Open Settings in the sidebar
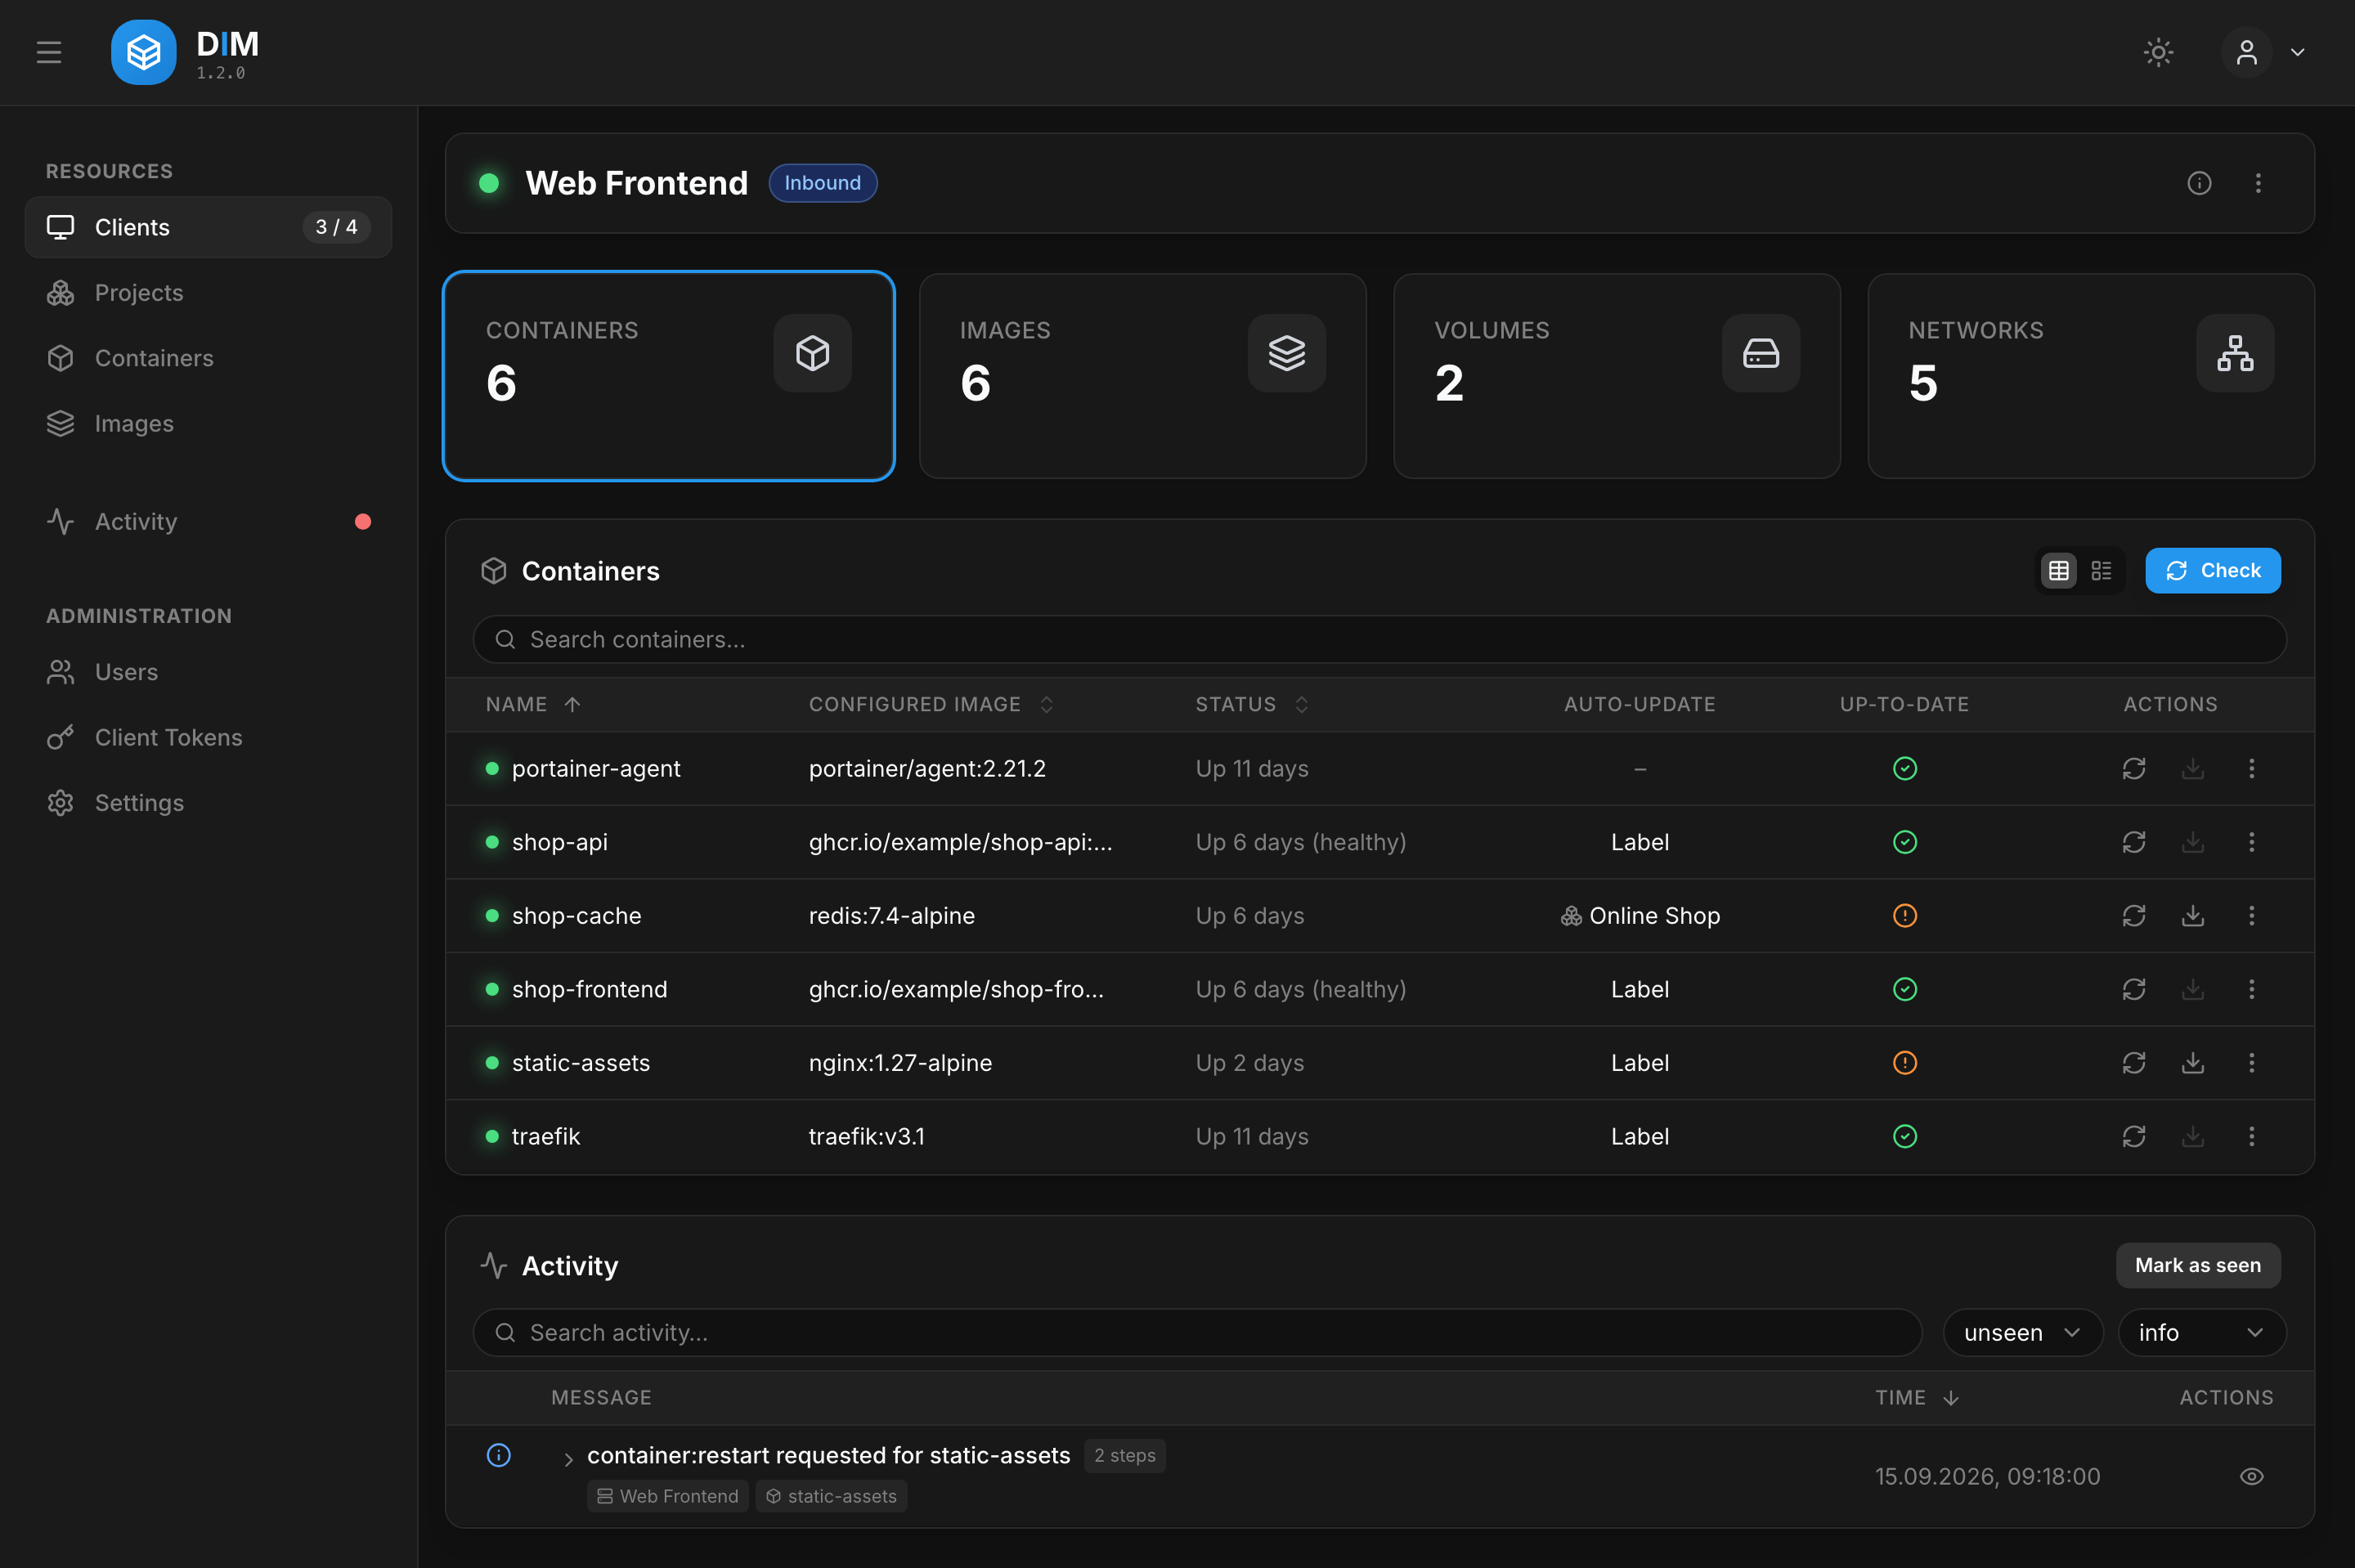 (x=208, y=803)
